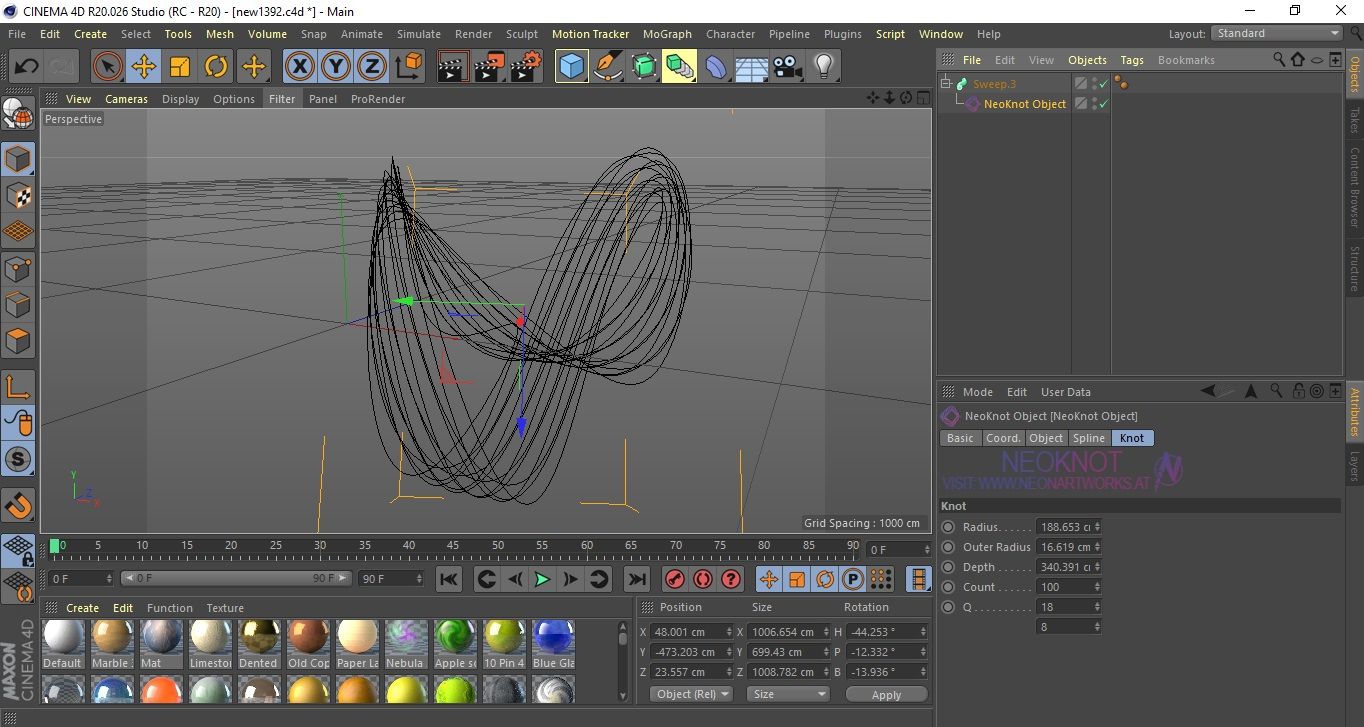Switch to the Basic tab

click(960, 438)
